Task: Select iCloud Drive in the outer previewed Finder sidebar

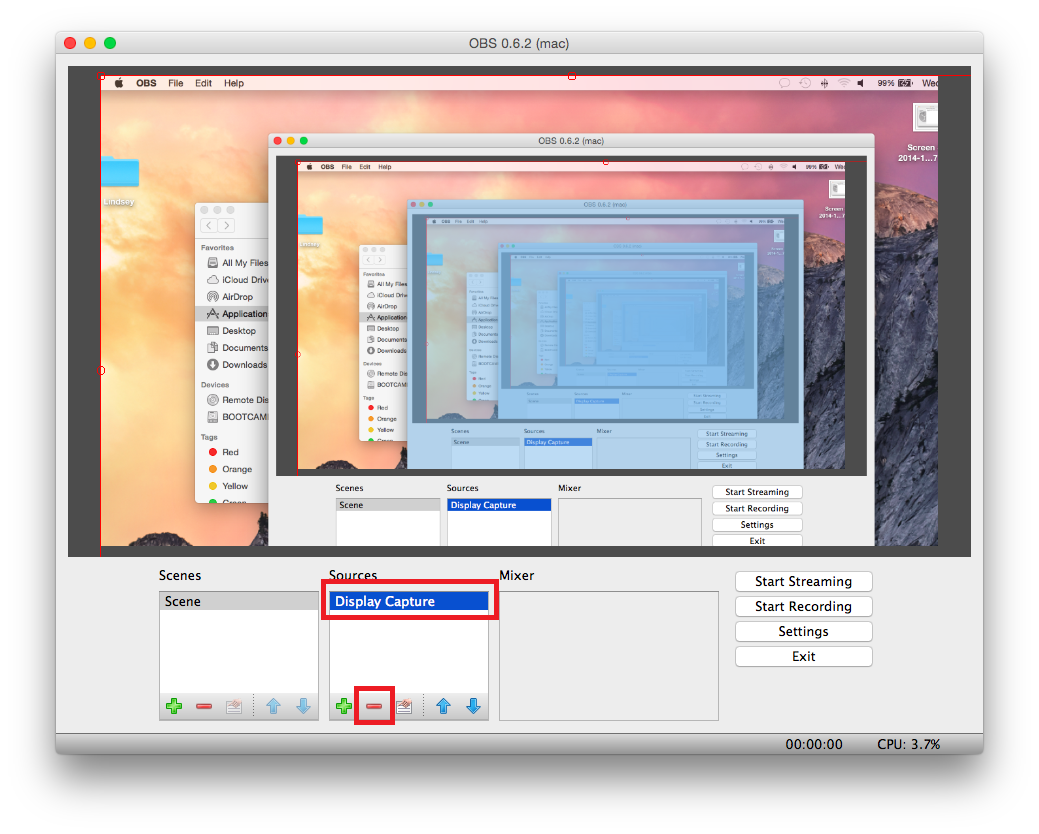Action: (237, 280)
